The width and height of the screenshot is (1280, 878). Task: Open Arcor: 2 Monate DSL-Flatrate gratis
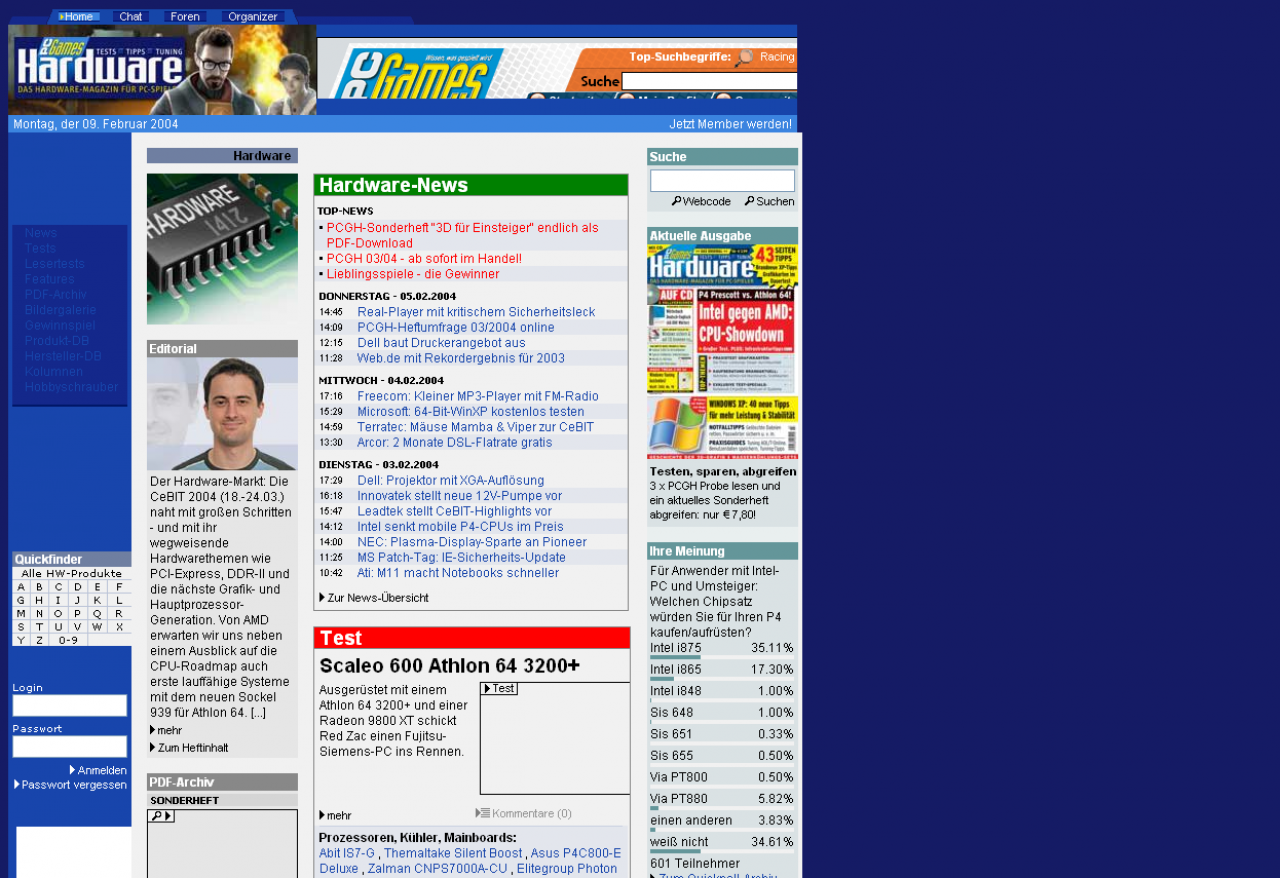[454, 442]
